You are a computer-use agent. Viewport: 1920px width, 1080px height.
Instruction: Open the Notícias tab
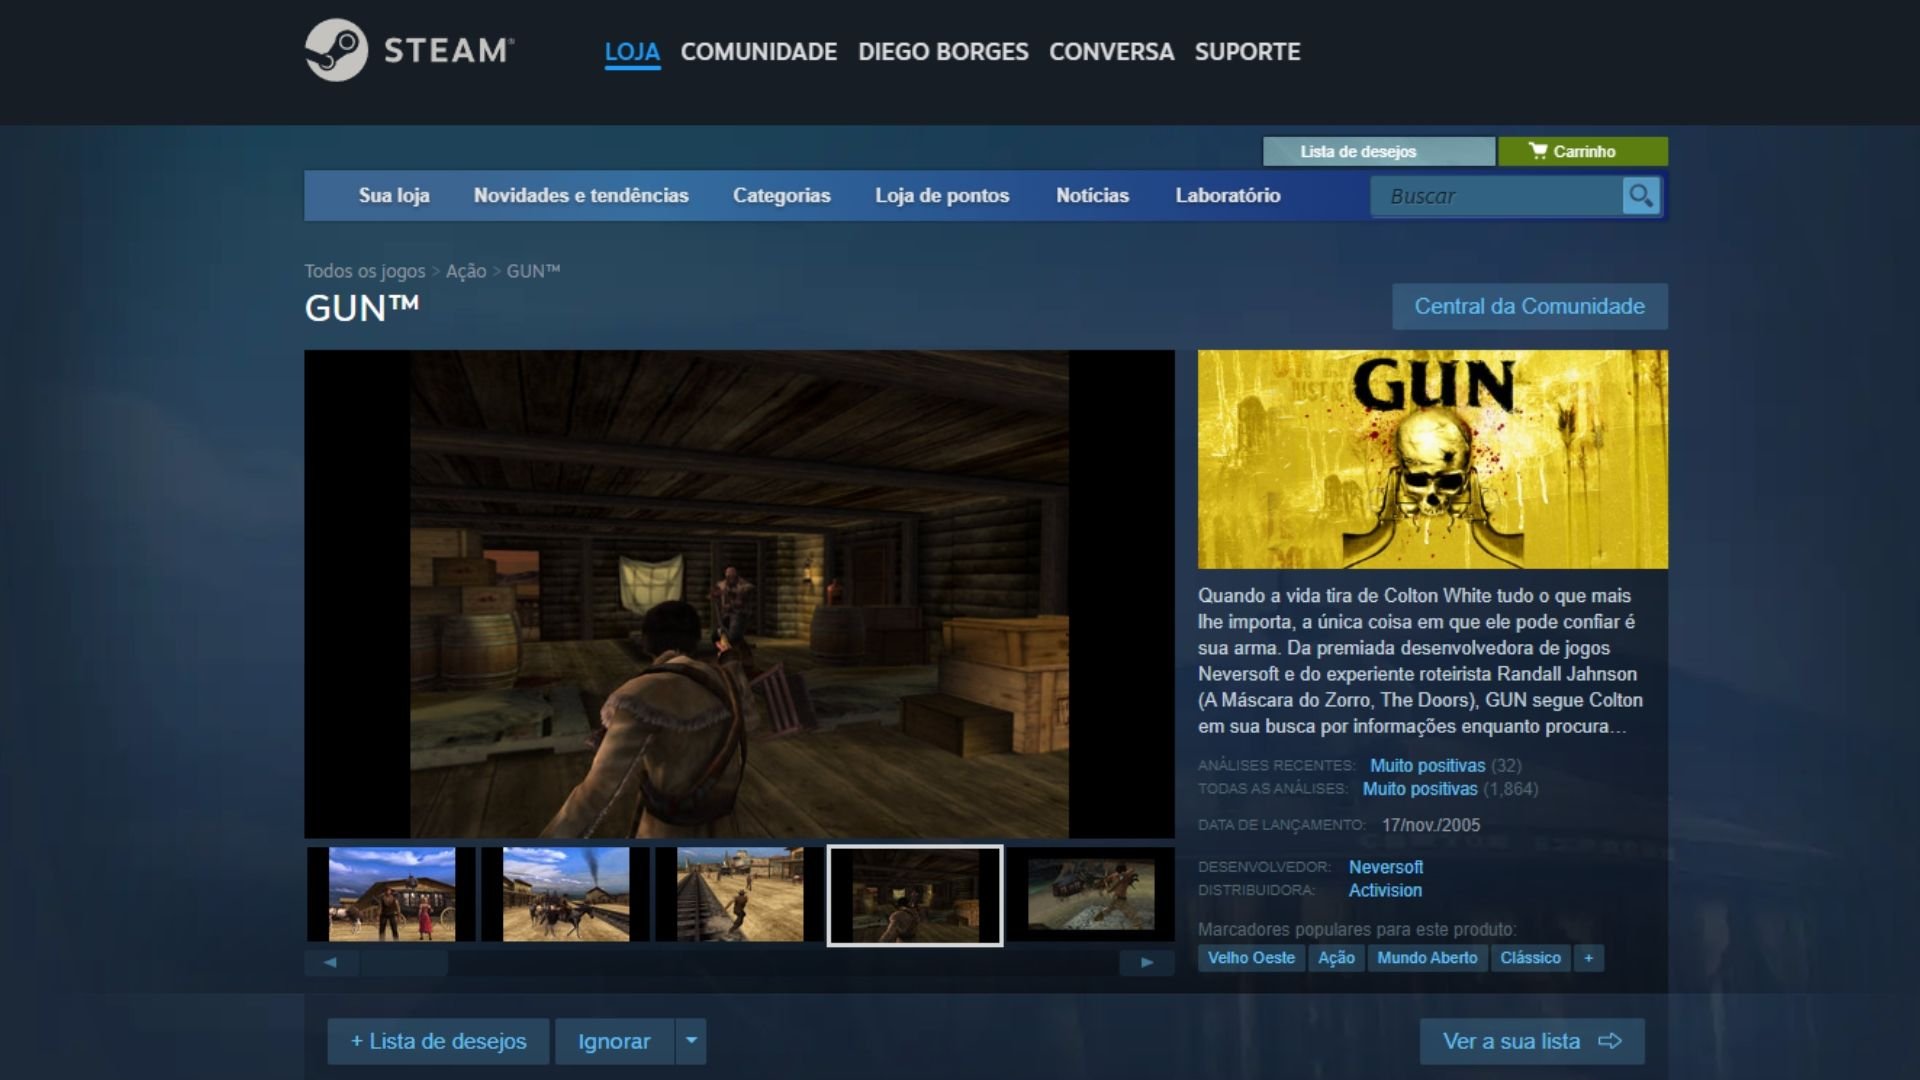point(1092,196)
